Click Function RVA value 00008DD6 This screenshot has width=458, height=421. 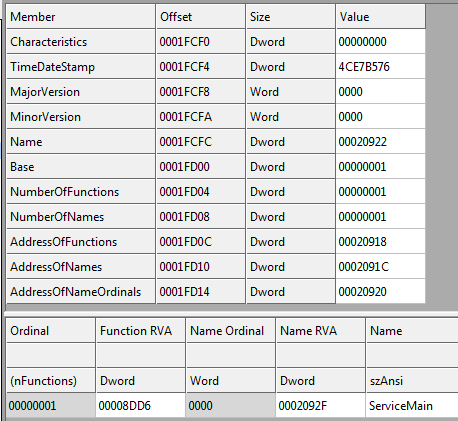tap(141, 405)
